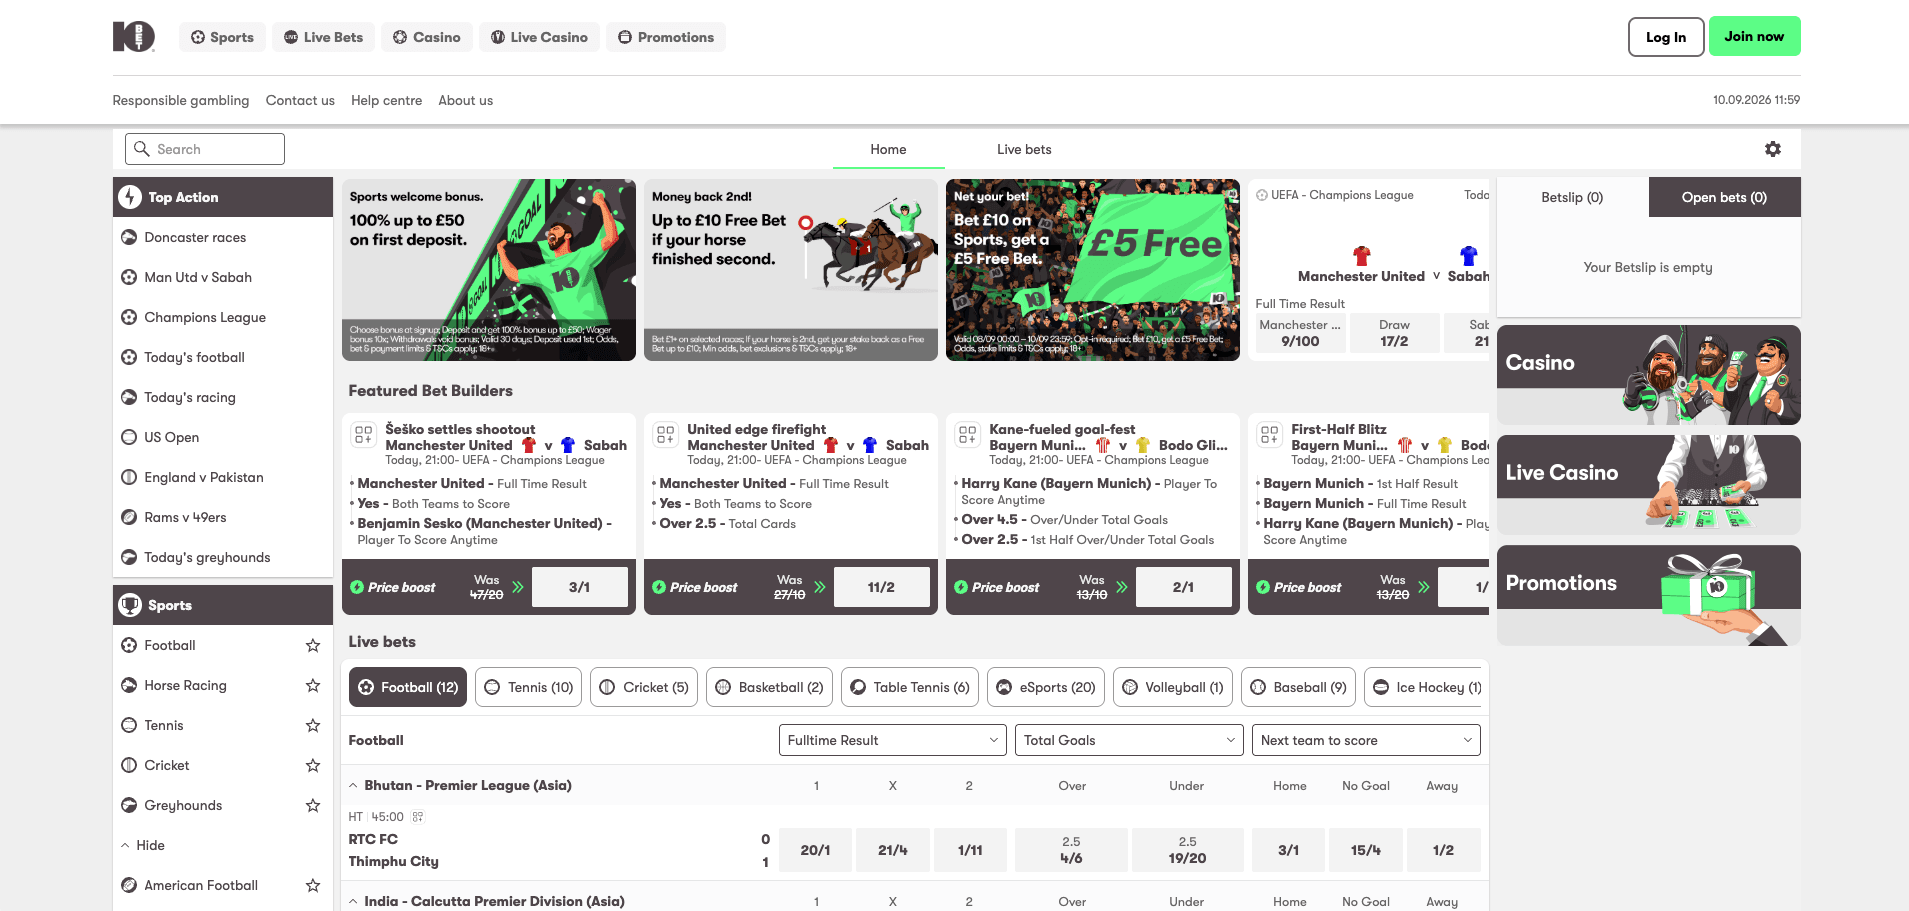Viewport: 1909px width, 911px height.
Task: Open the Help centre link
Action: pyautogui.click(x=386, y=100)
